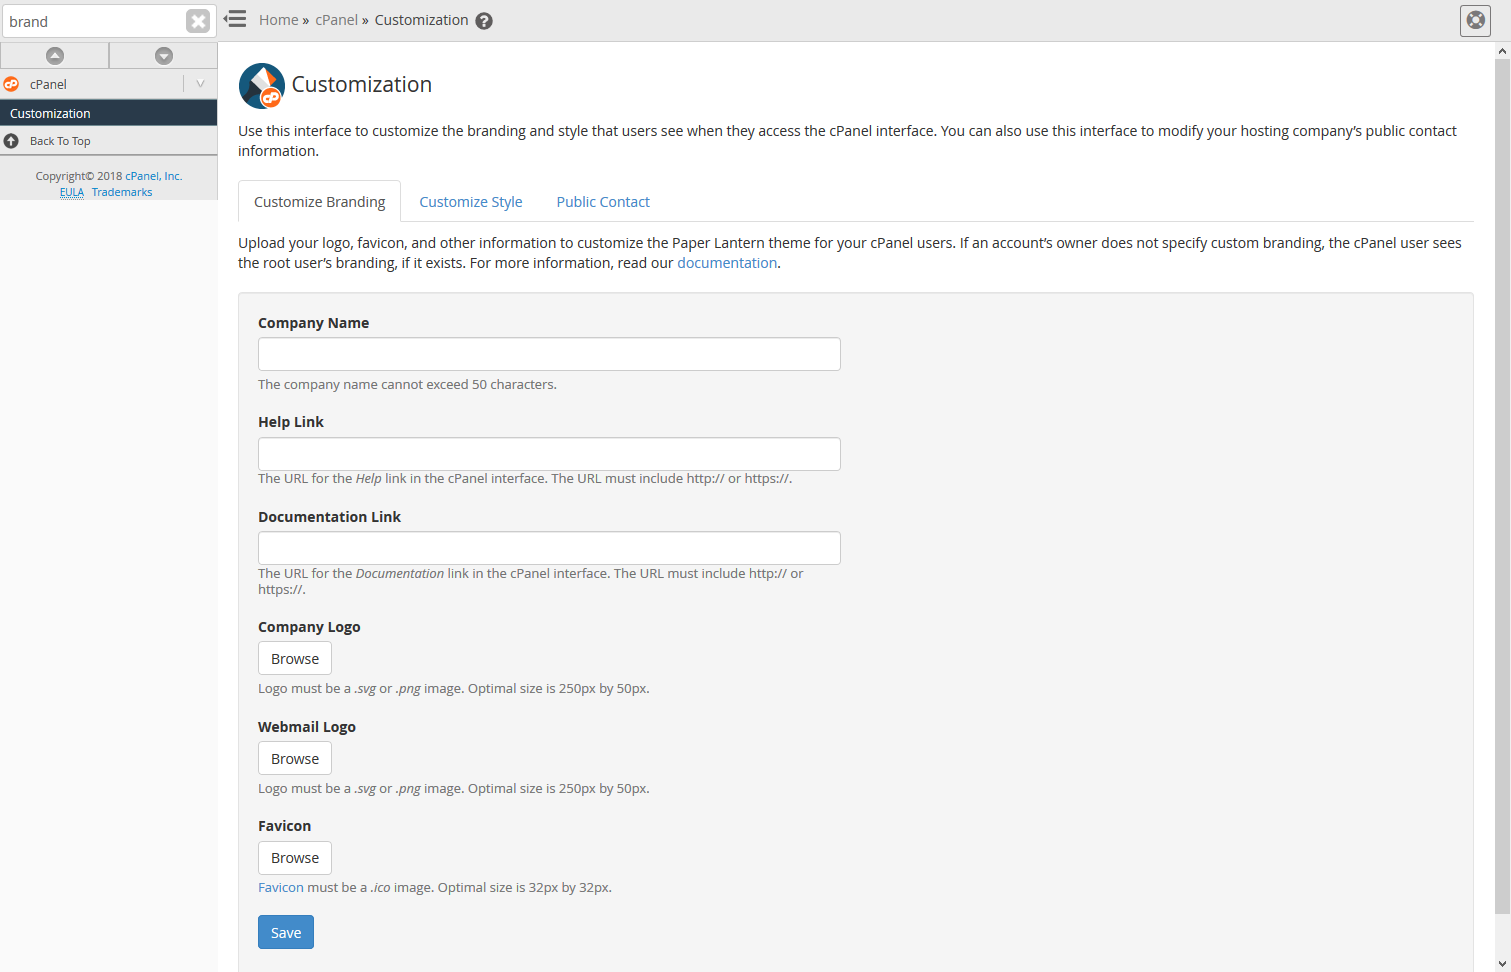Select the Customize Branding tab

click(319, 202)
